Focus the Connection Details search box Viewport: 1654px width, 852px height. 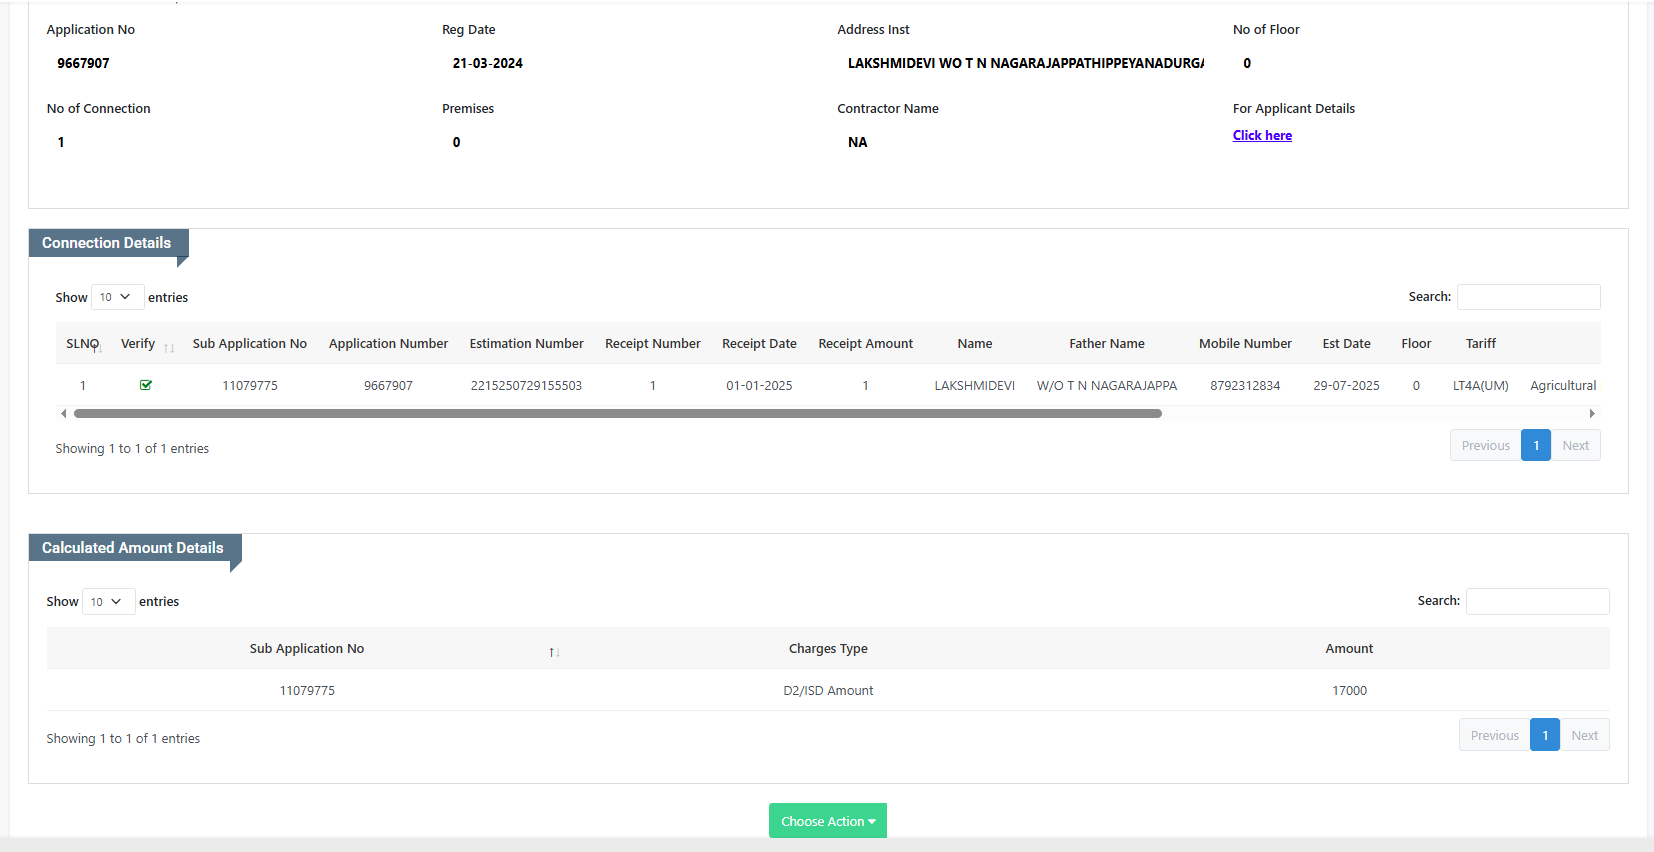[x=1528, y=297]
